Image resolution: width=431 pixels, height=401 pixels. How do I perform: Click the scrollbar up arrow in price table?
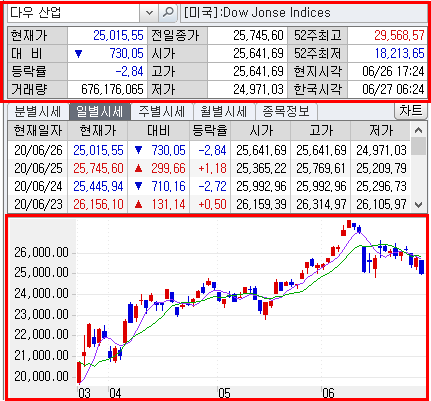[x=419, y=130]
